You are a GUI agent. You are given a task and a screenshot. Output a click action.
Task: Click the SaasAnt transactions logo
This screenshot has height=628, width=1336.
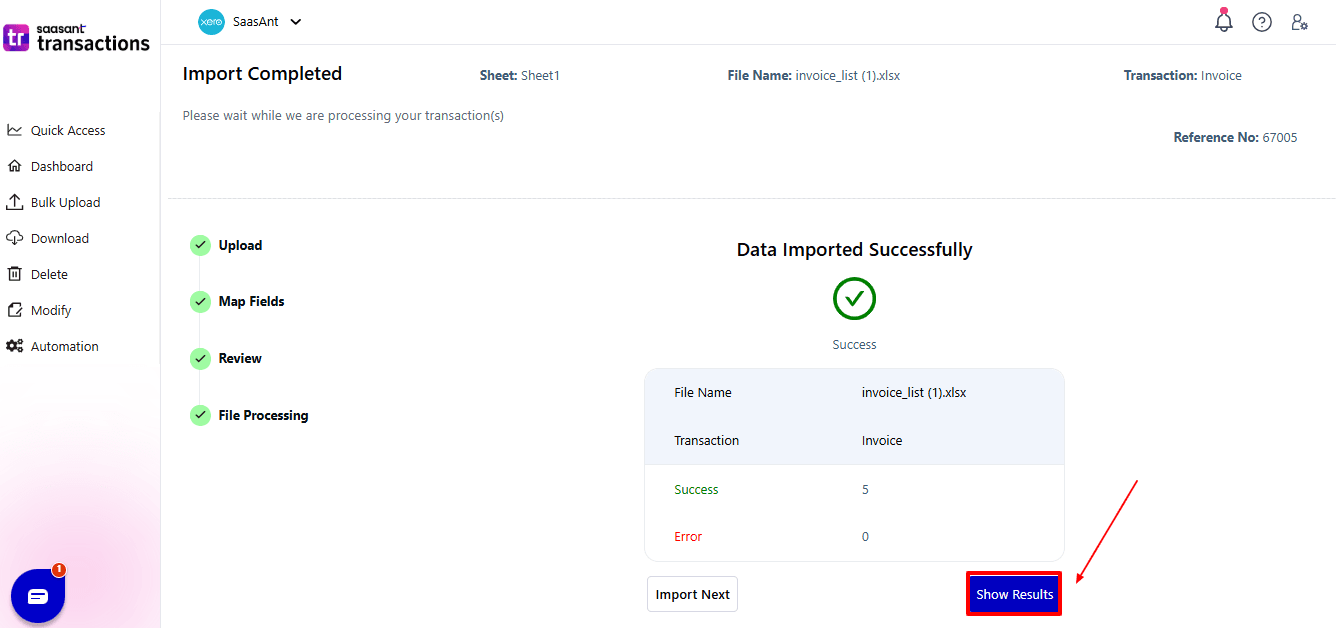(76, 38)
